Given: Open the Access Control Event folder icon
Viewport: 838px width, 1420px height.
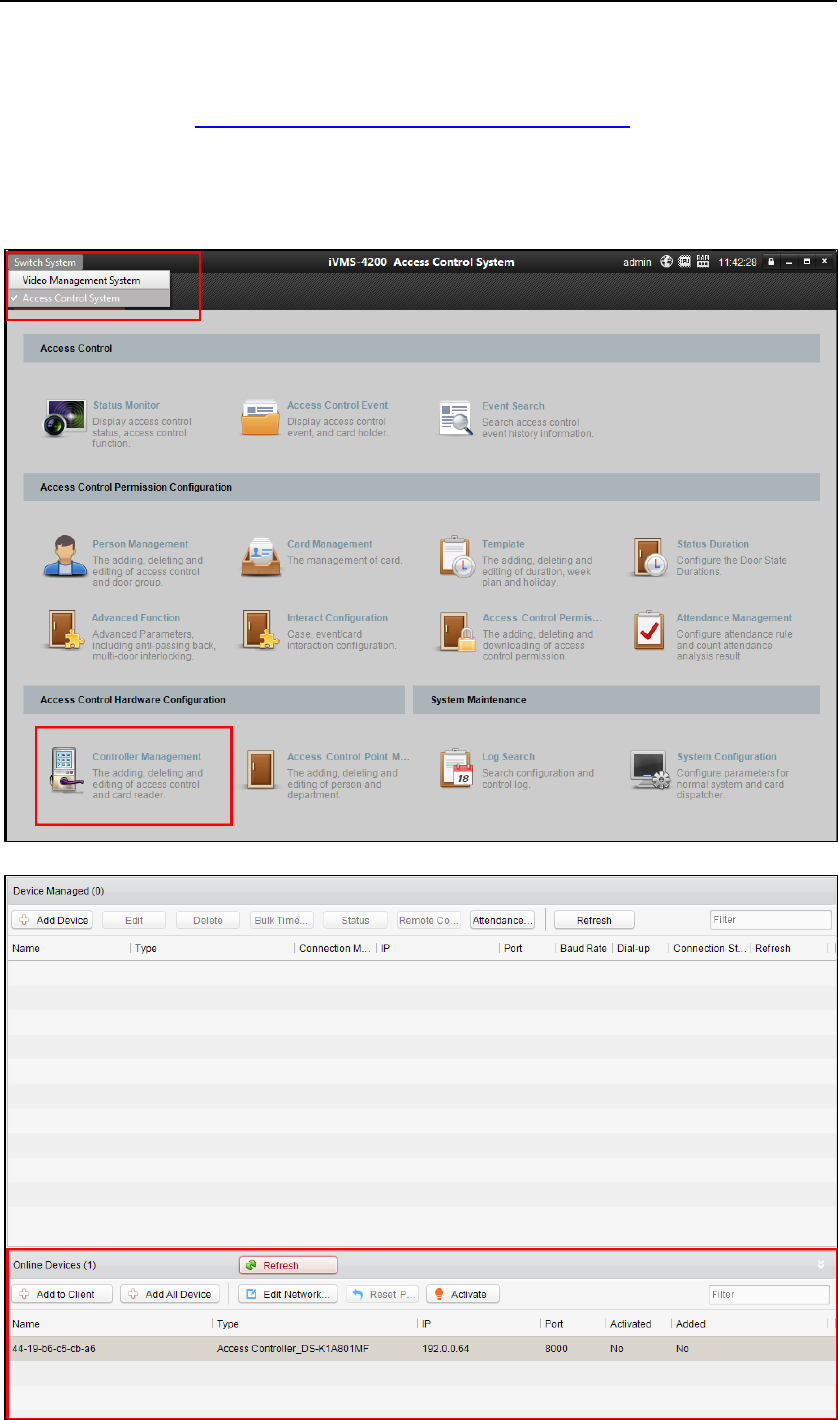Looking at the screenshot, I should (x=259, y=418).
